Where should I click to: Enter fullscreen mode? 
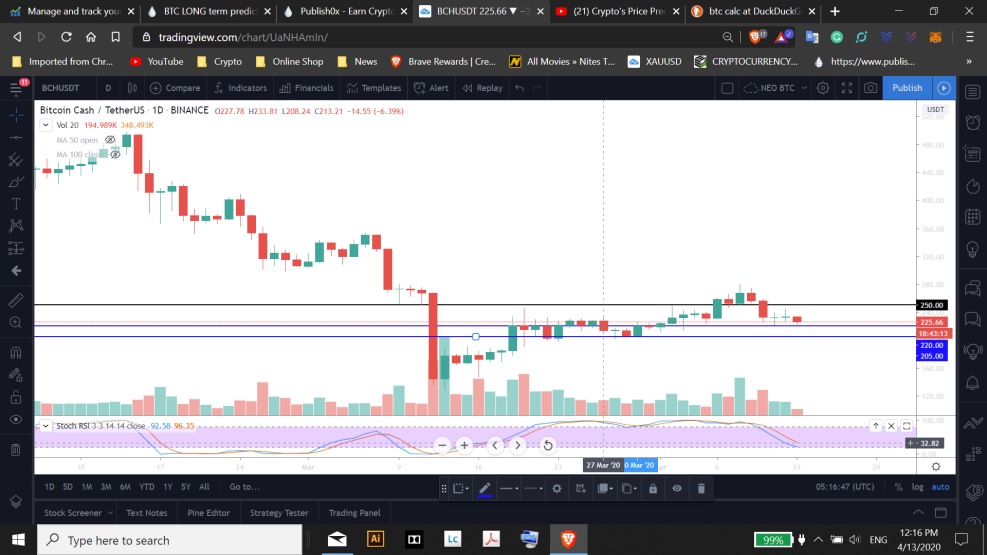click(847, 88)
